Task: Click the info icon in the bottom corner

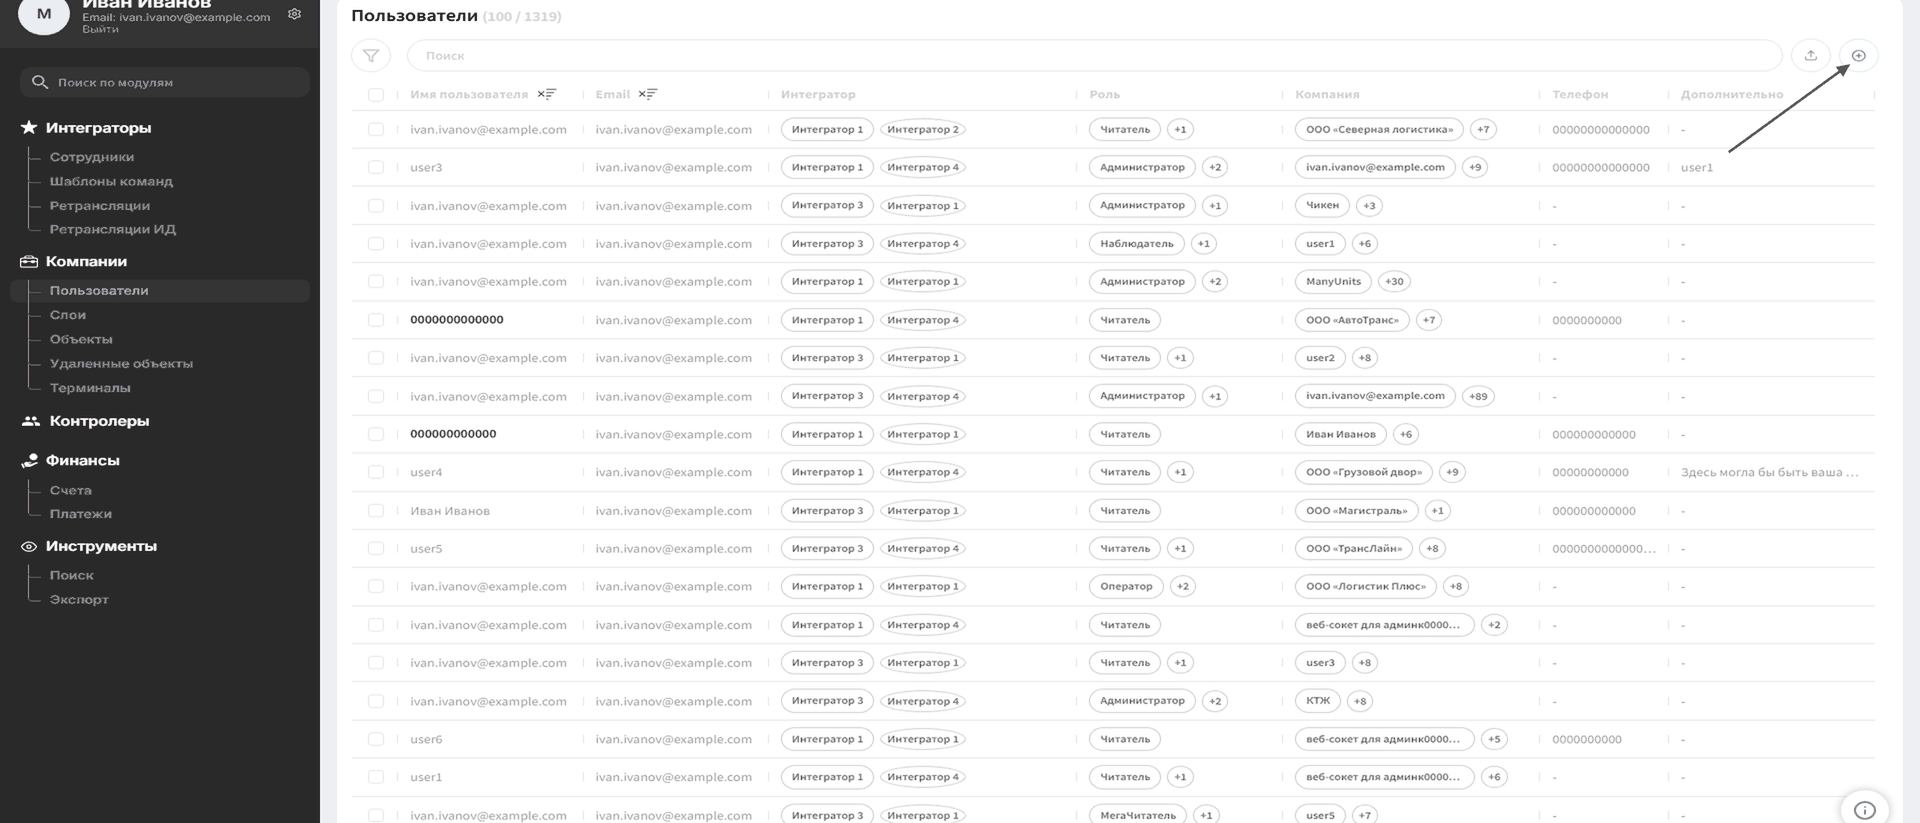Action: point(1864,810)
